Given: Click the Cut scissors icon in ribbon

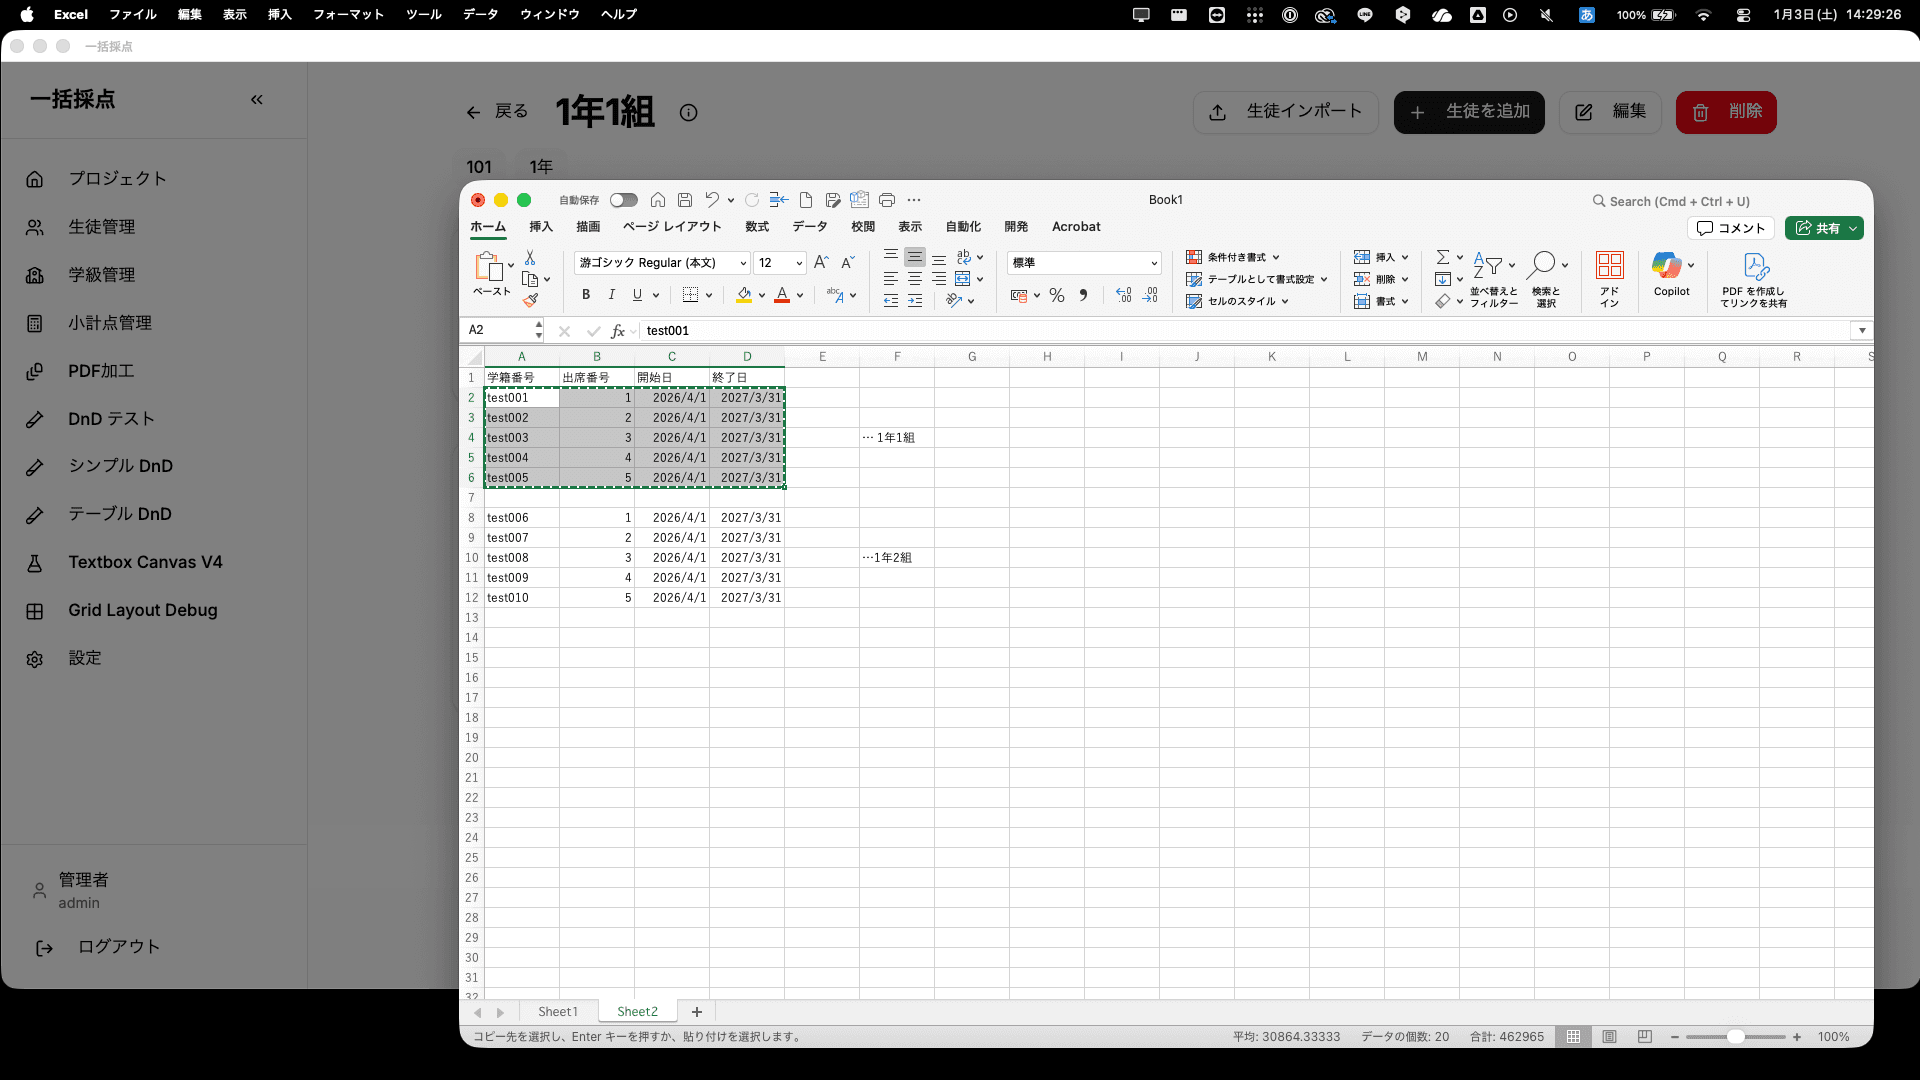Looking at the screenshot, I should tap(530, 258).
